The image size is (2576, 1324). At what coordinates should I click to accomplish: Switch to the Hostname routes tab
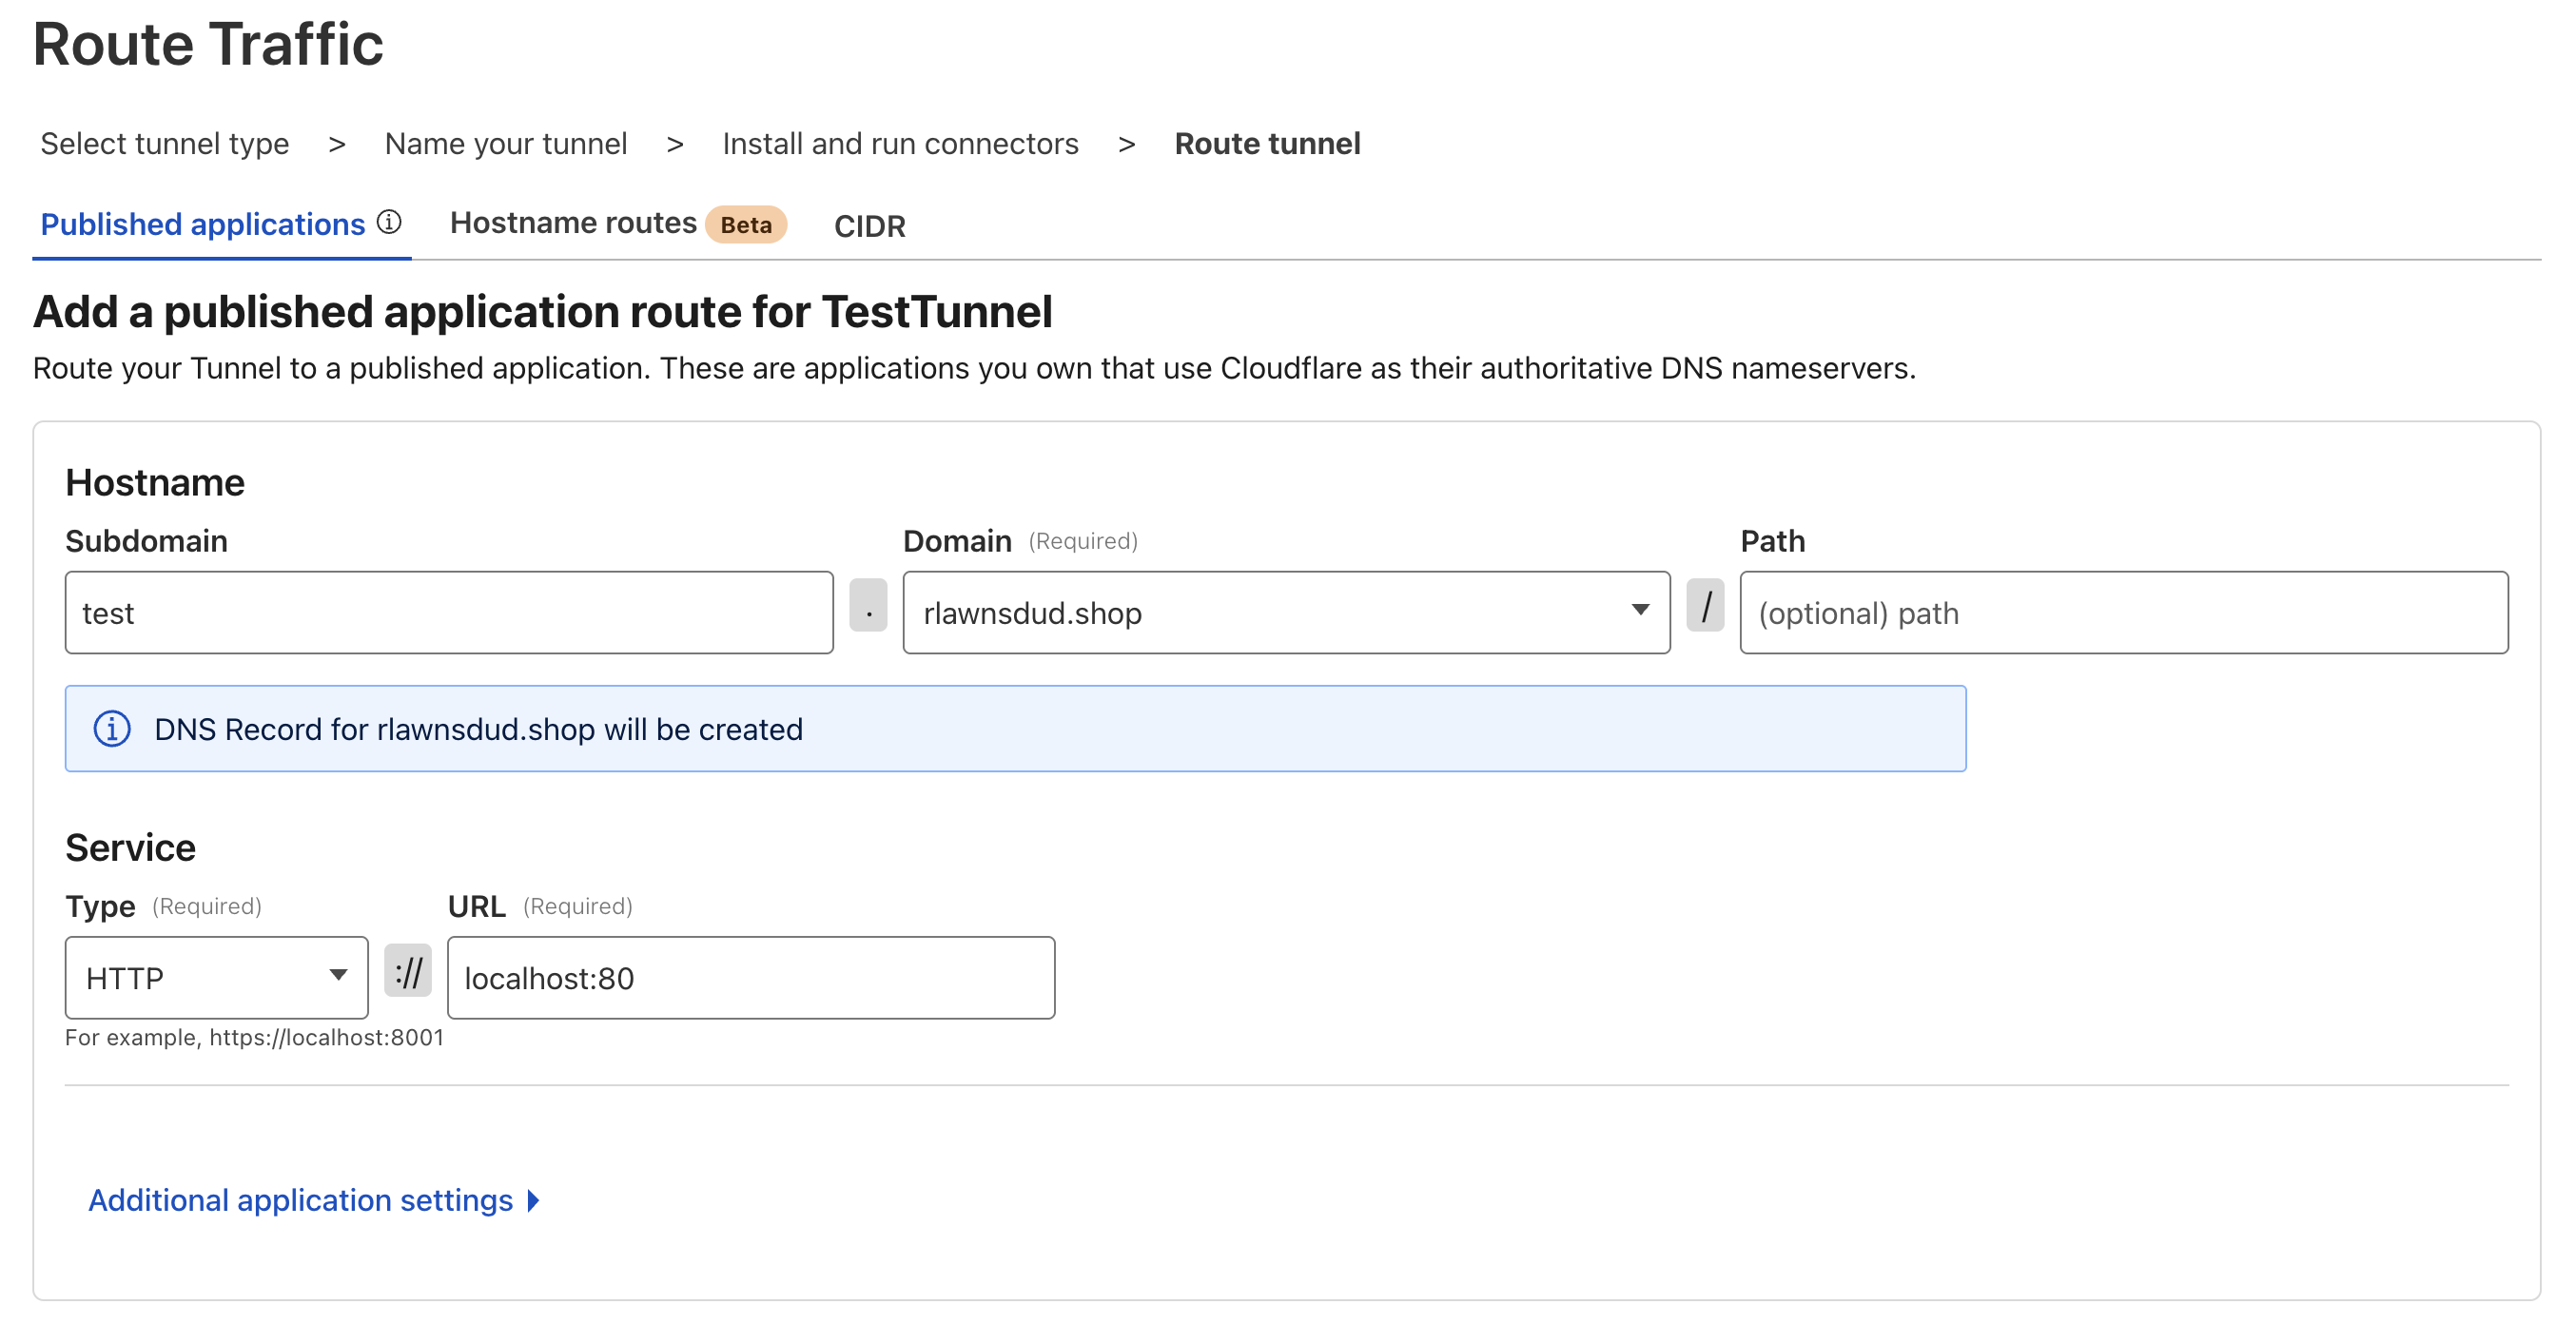click(573, 223)
